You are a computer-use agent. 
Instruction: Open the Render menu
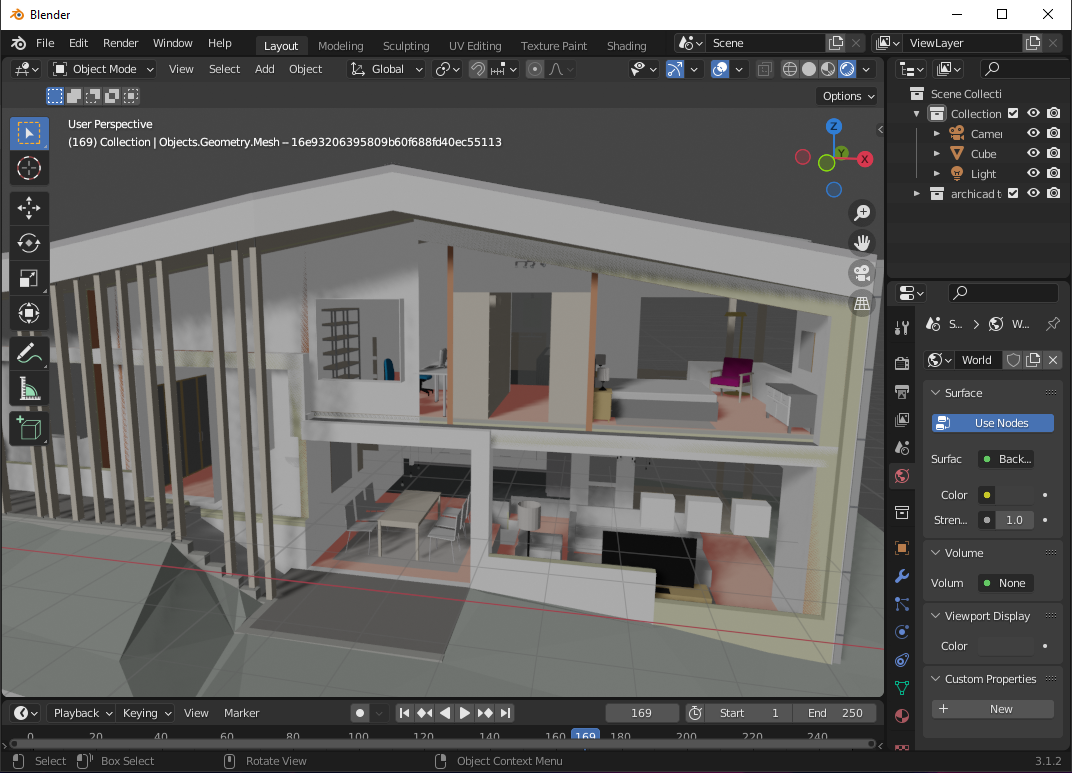tap(120, 43)
